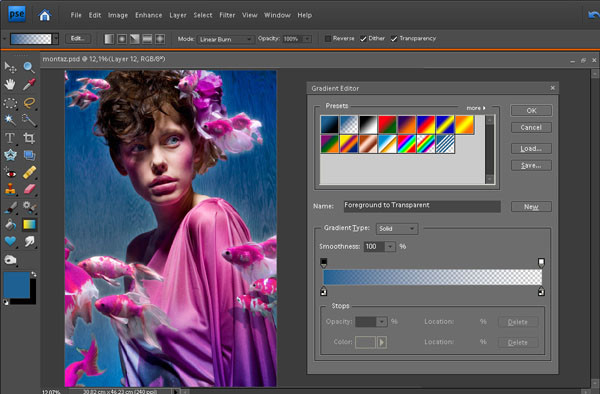The width and height of the screenshot is (600, 394).
Task: Choose the Linear gradient style
Action: (x=109, y=39)
